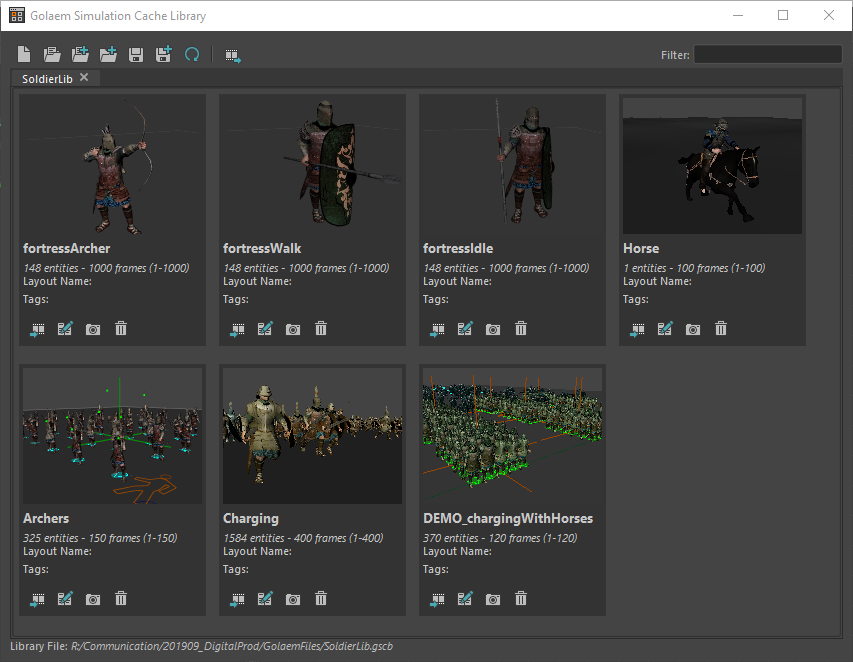Click inside the Filter text field

pyautogui.click(x=767, y=55)
